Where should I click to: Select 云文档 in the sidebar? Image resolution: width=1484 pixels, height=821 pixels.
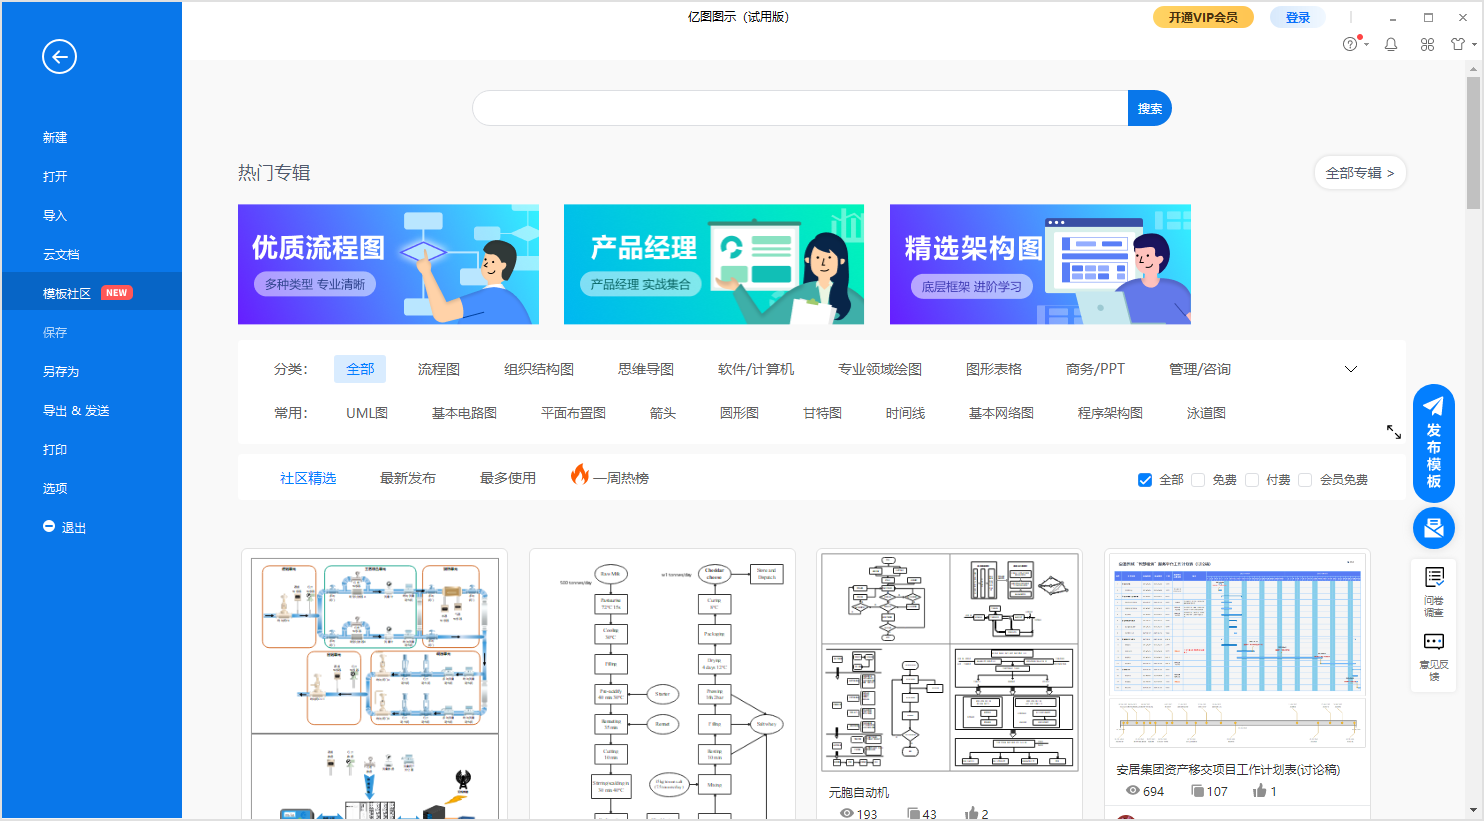[x=61, y=254]
